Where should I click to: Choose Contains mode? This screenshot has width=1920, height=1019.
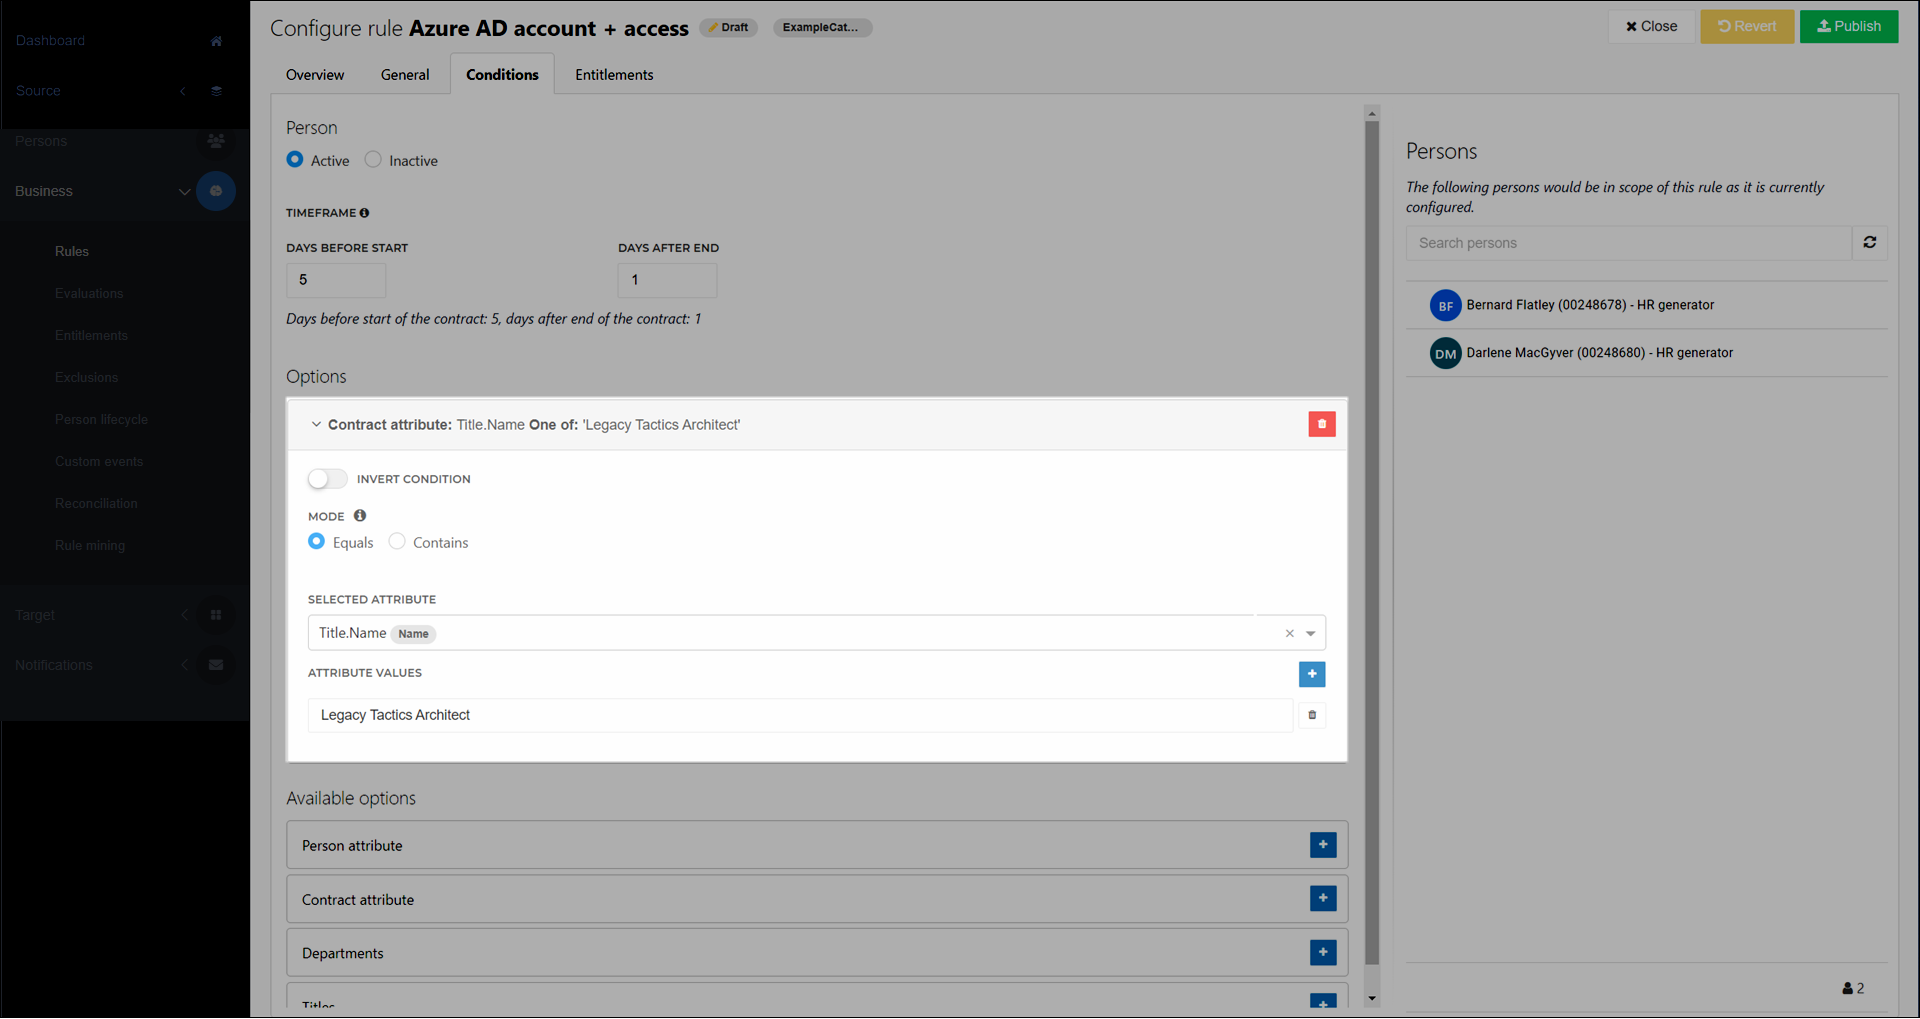pyautogui.click(x=397, y=542)
